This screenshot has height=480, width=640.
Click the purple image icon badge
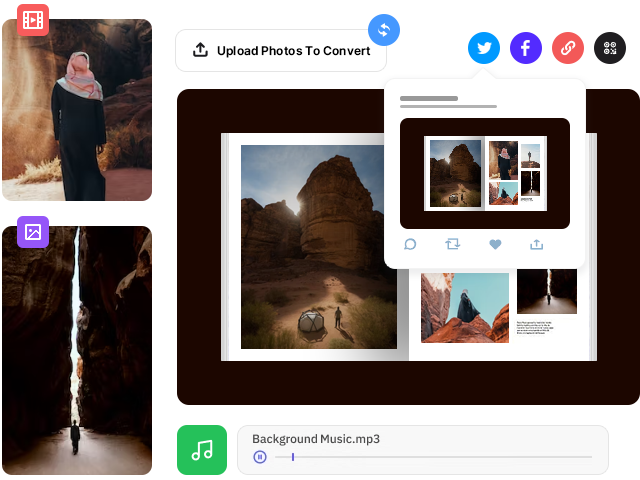(x=33, y=231)
